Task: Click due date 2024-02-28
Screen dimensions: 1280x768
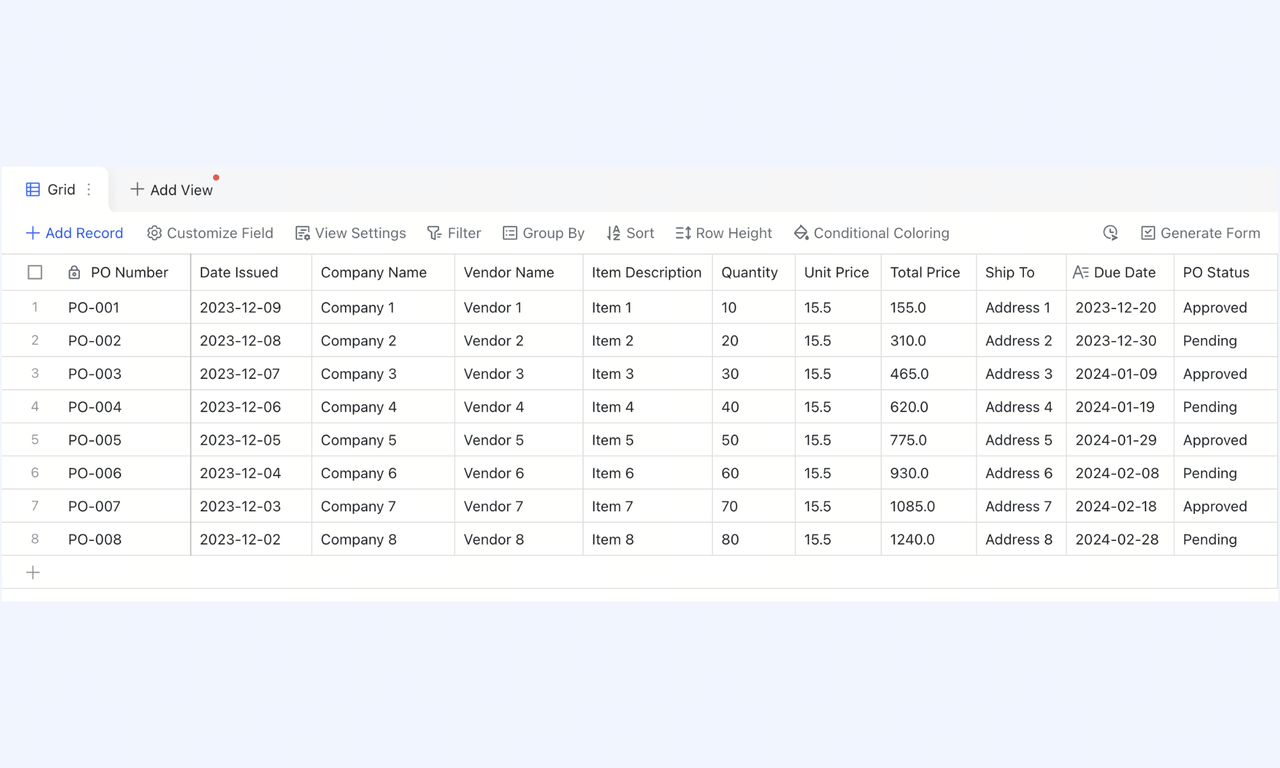Action: [1120, 539]
